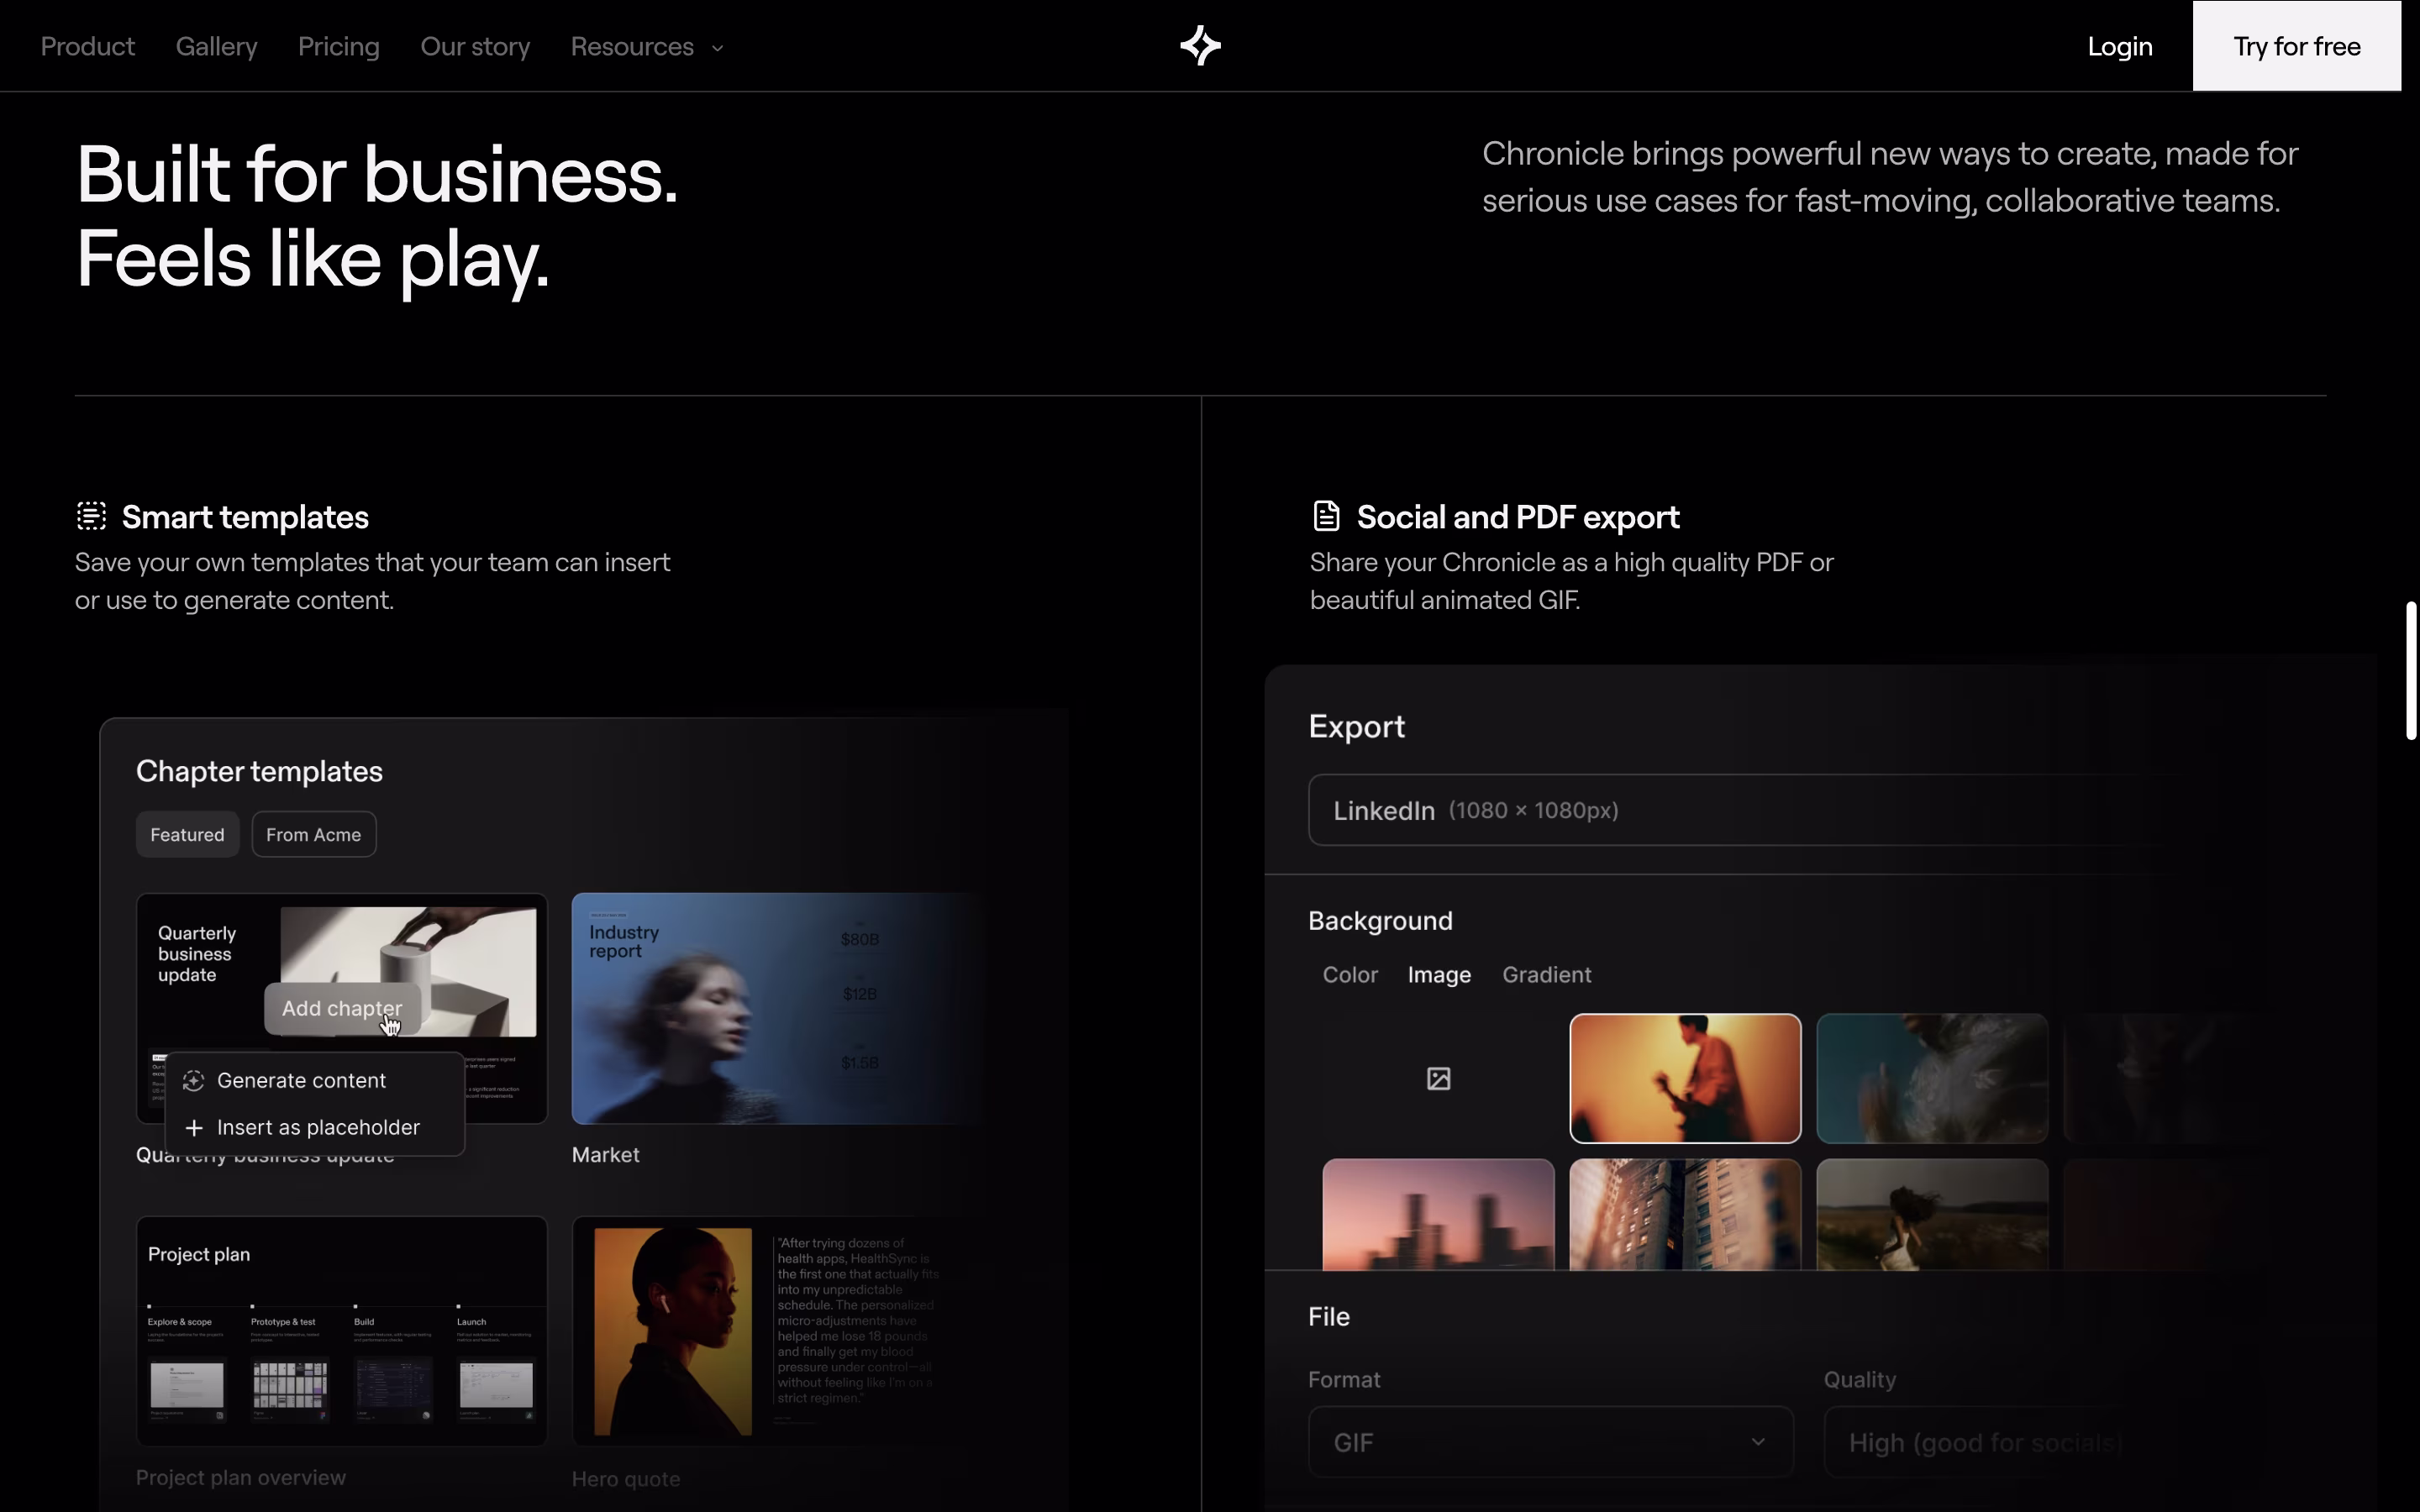Click the Smart templates list icon
The image size is (2420, 1512).
point(91,516)
